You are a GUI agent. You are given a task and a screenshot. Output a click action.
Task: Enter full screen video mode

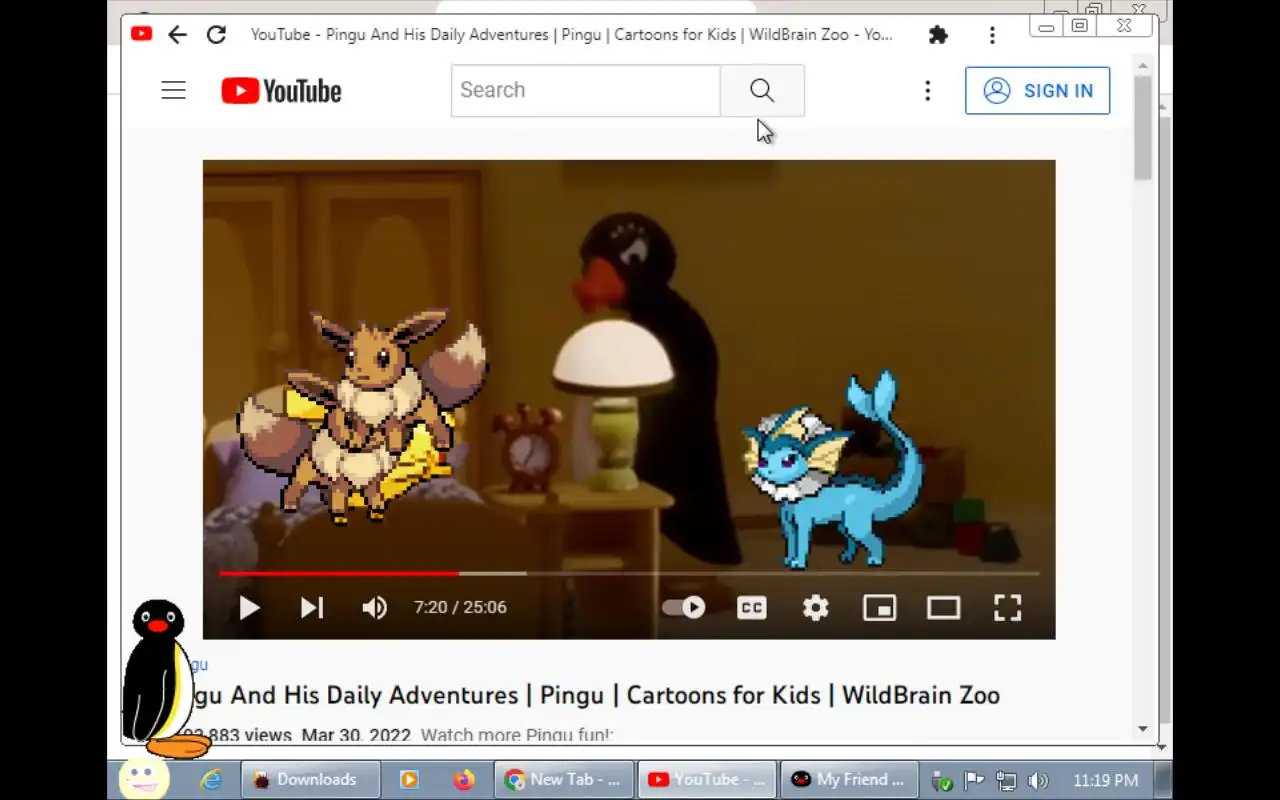pos(1007,607)
